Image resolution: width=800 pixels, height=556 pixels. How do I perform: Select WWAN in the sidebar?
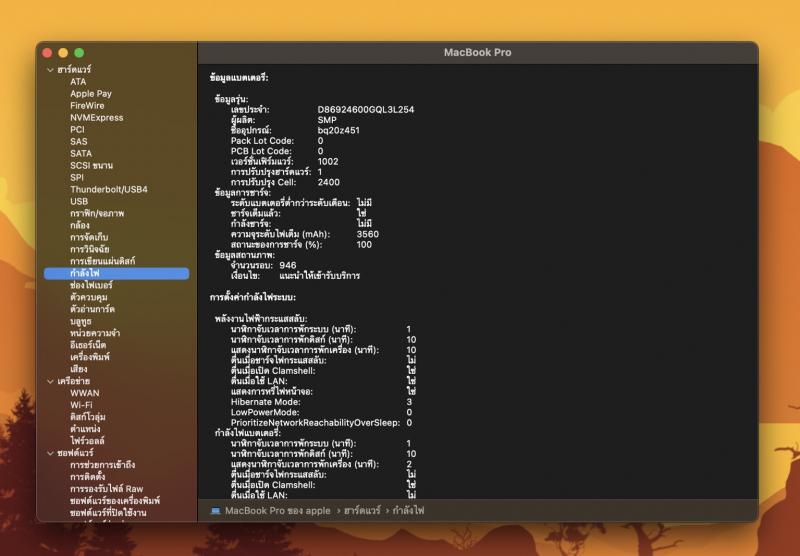click(x=84, y=393)
